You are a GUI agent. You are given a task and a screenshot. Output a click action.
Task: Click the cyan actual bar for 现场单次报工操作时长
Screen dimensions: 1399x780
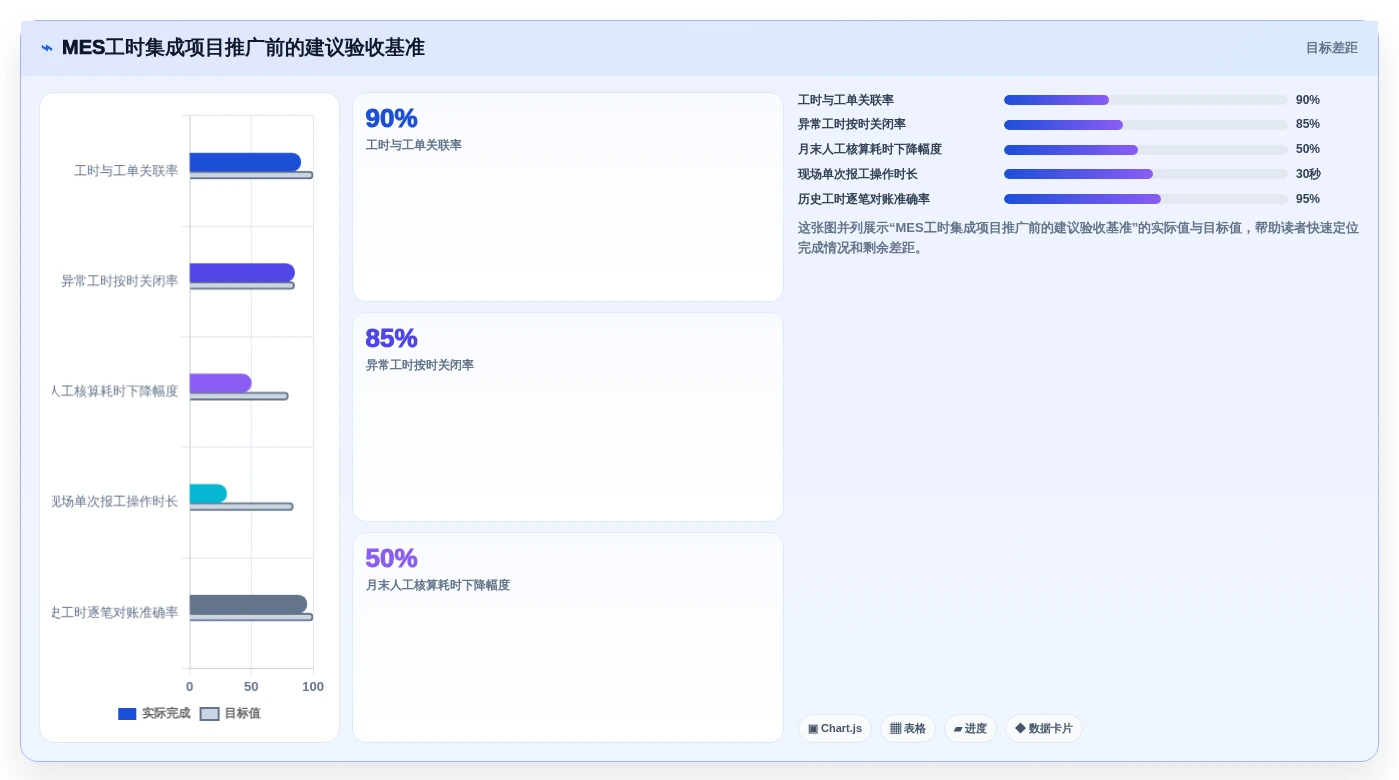208,494
